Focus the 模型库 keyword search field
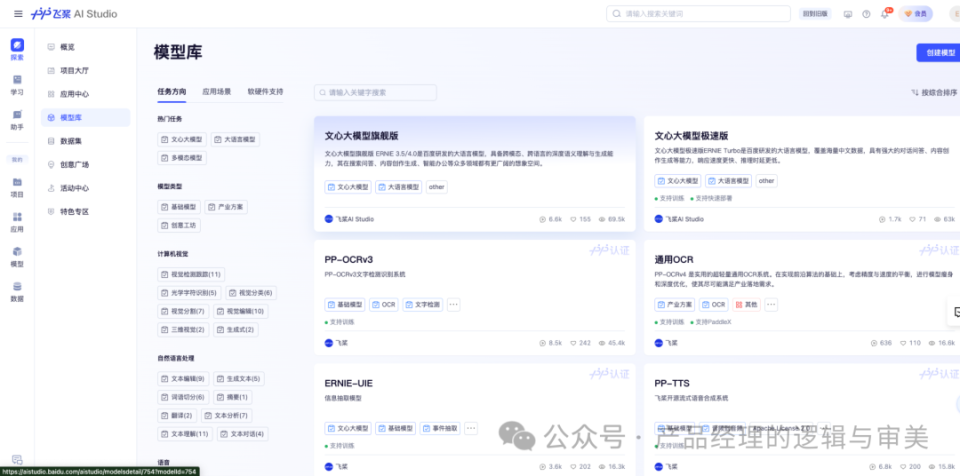Screen dimensions: 960x476 pyautogui.click(x=375, y=93)
